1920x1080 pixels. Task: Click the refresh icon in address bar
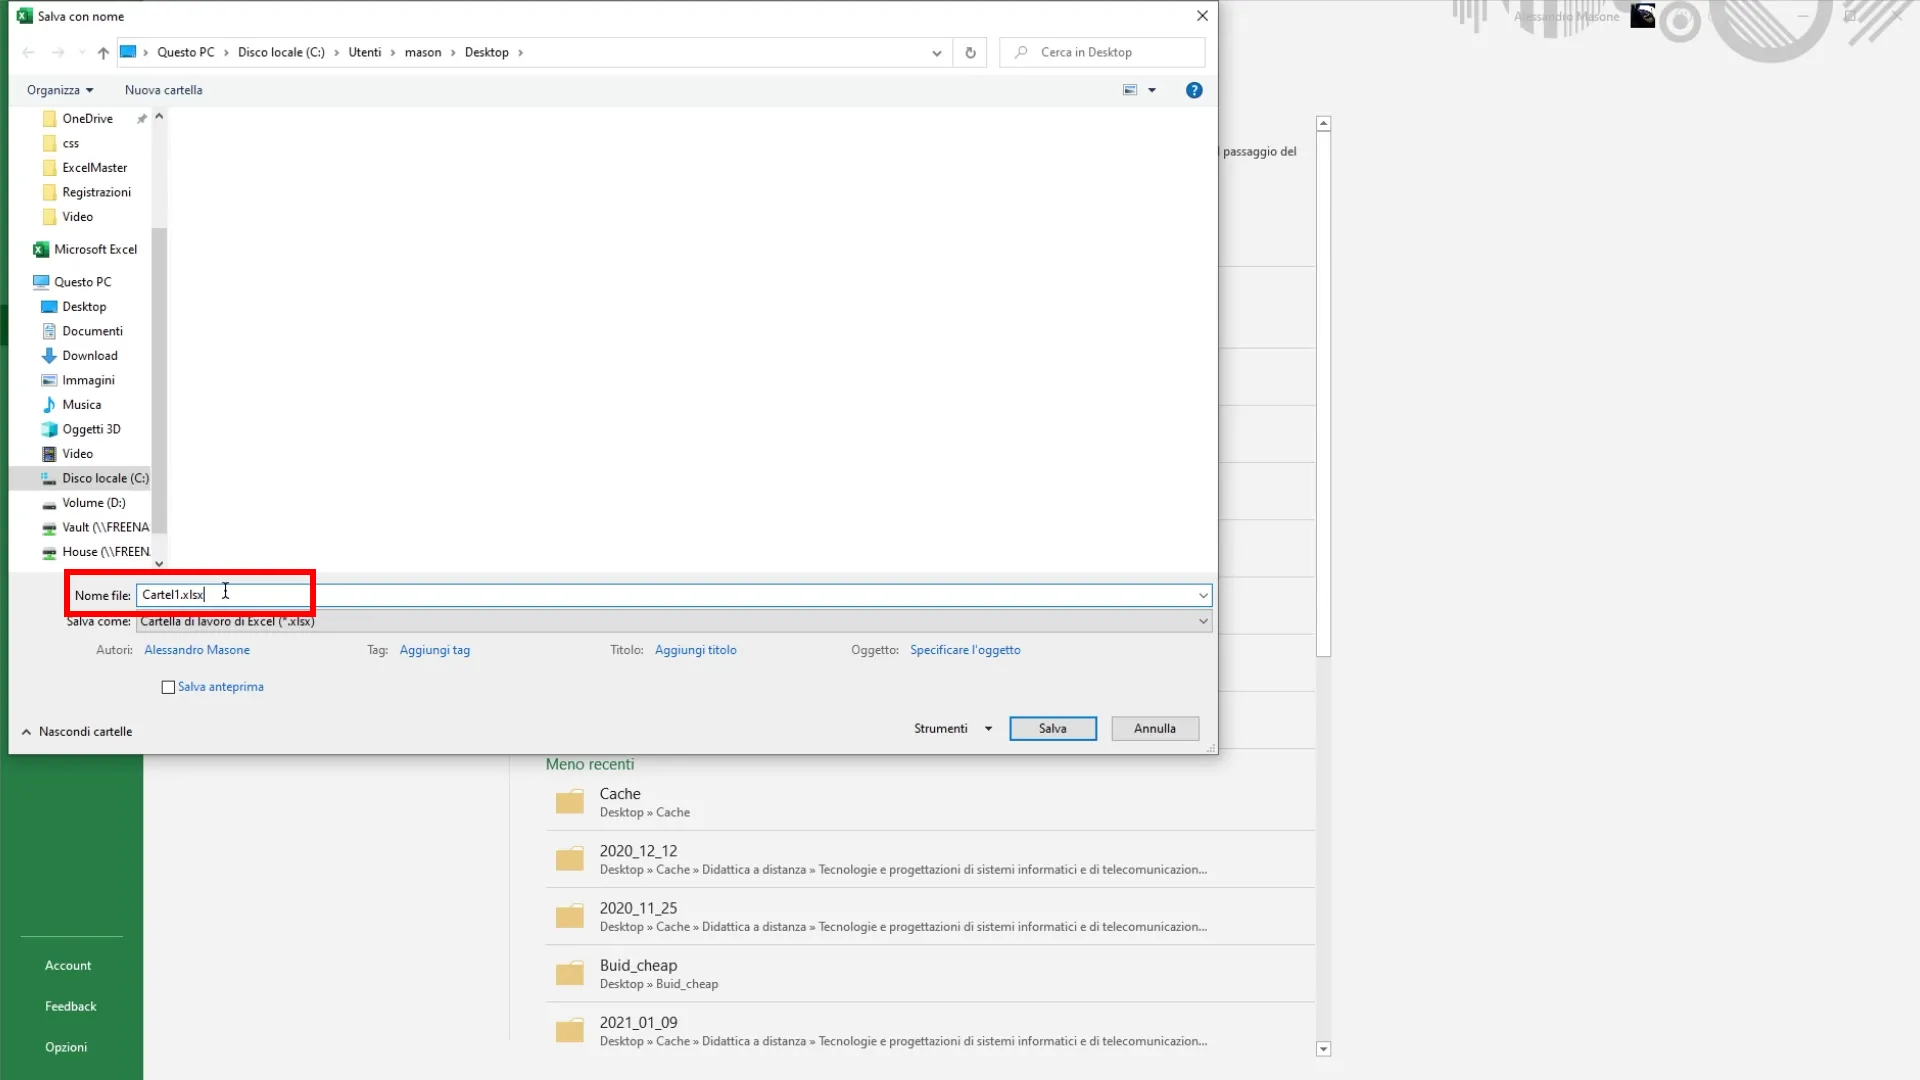[x=970, y=53]
